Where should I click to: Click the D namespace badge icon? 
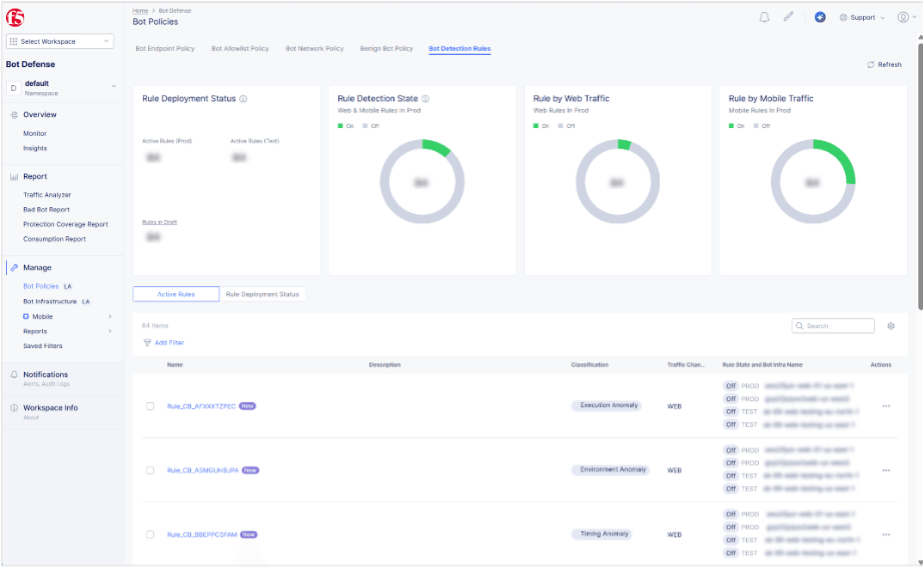tap(14, 88)
